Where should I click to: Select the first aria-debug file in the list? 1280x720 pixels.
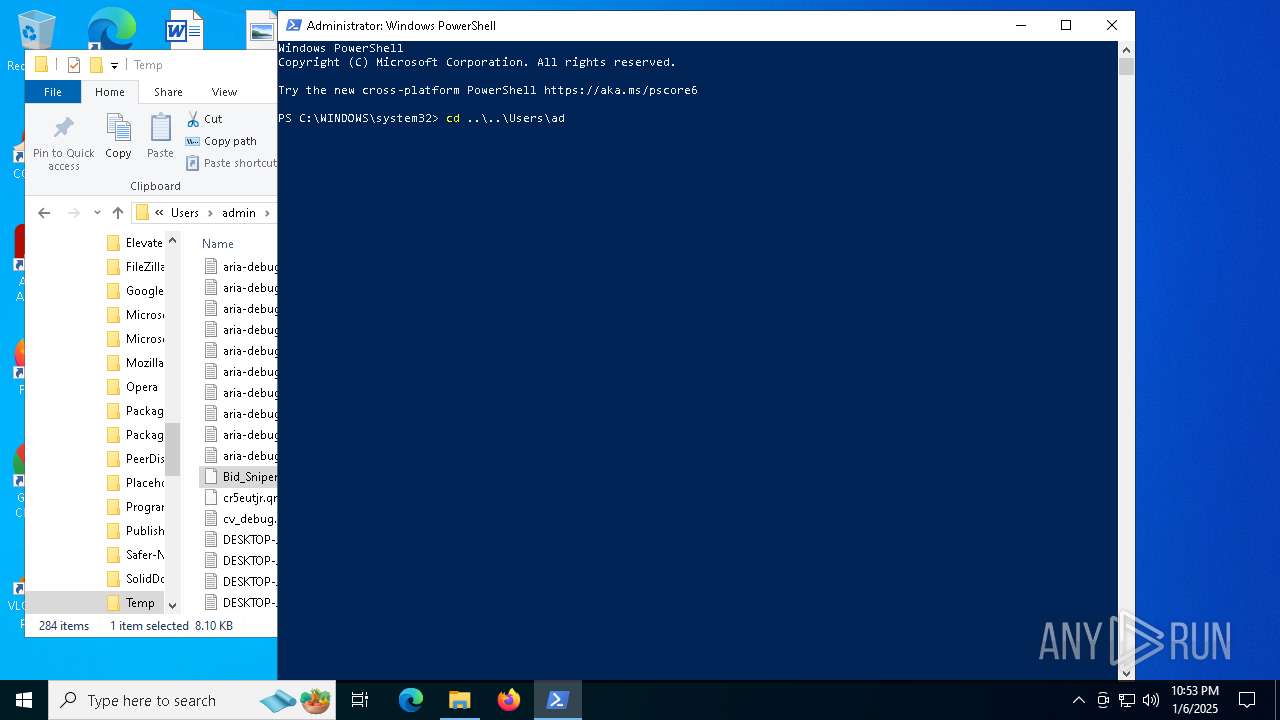[x=240, y=267]
